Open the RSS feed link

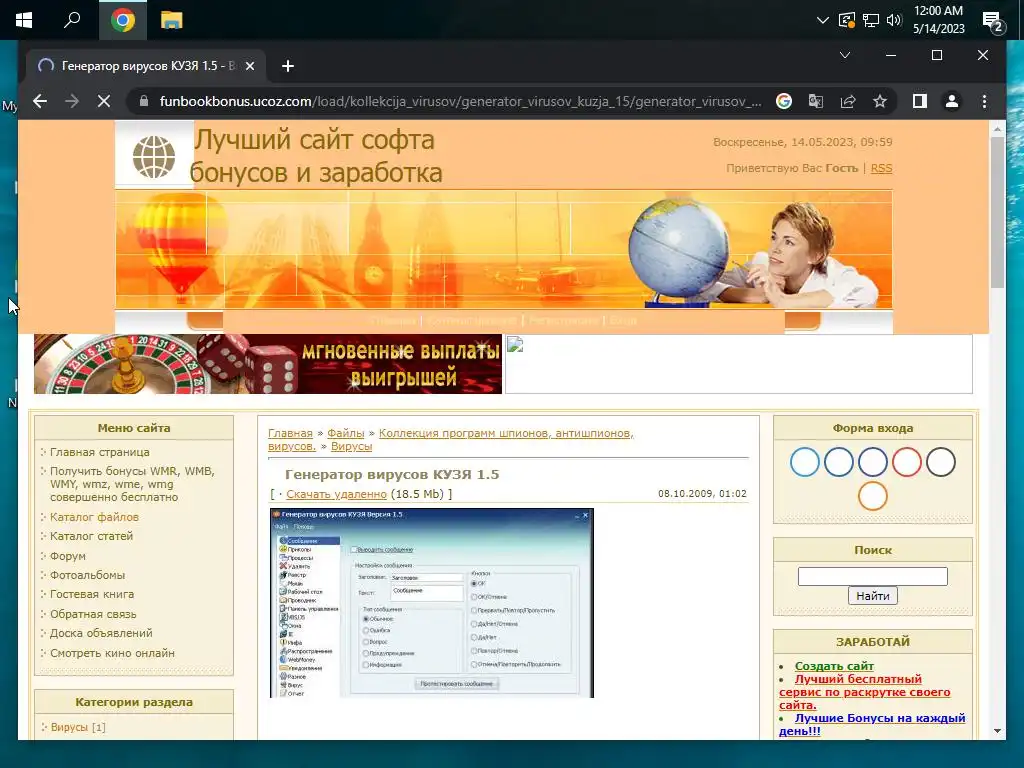coord(881,168)
